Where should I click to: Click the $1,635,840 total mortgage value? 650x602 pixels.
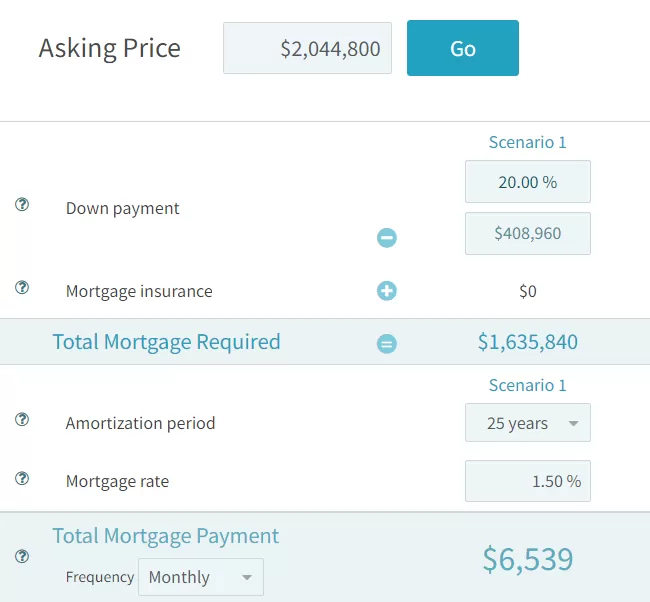[x=528, y=342]
